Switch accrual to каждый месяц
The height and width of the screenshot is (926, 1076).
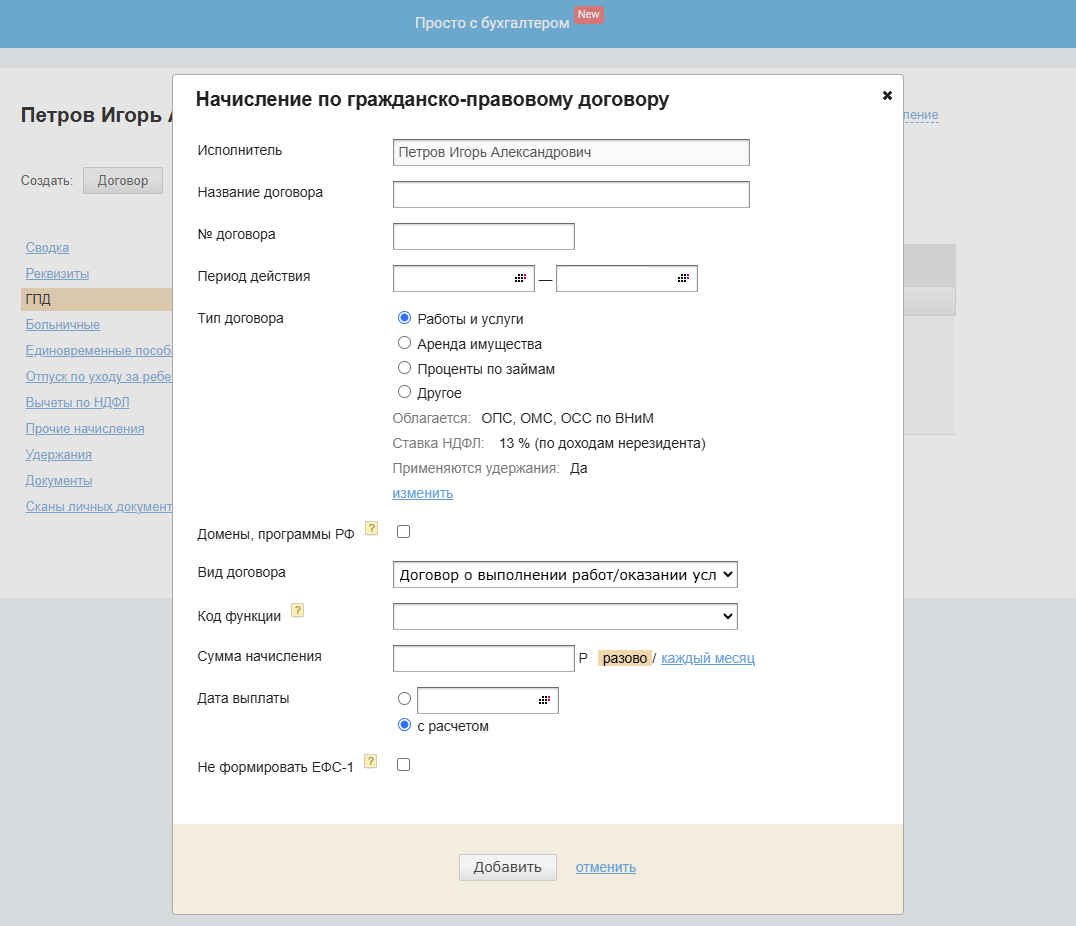click(x=707, y=658)
